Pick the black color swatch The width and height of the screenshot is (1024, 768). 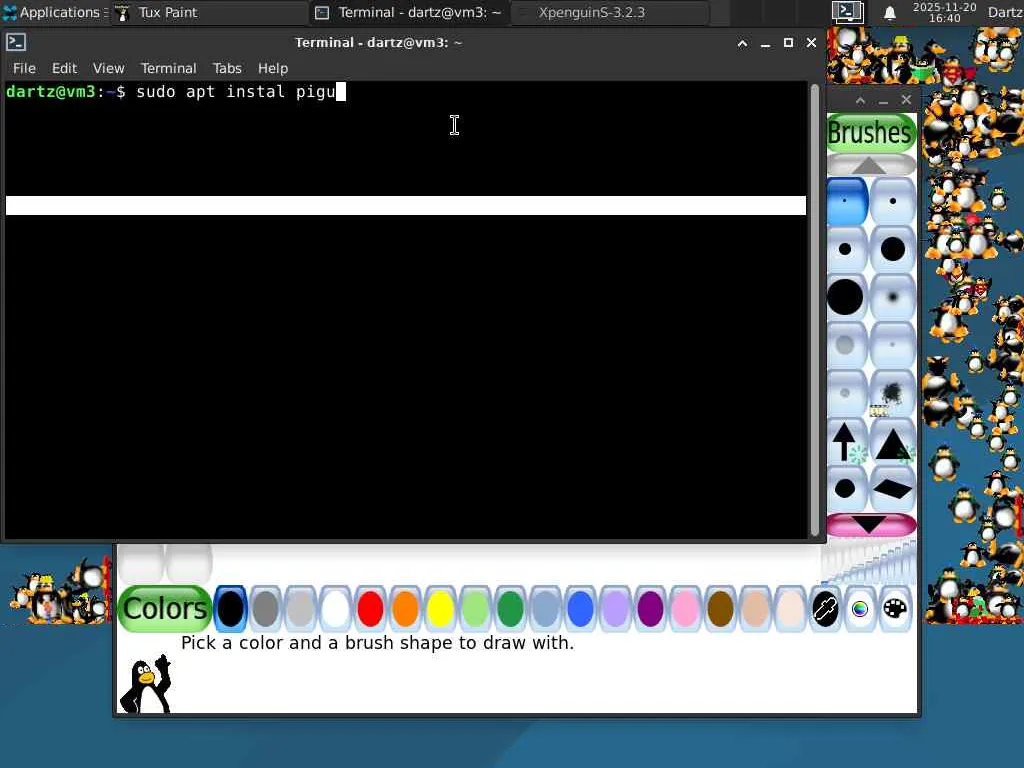click(231, 609)
